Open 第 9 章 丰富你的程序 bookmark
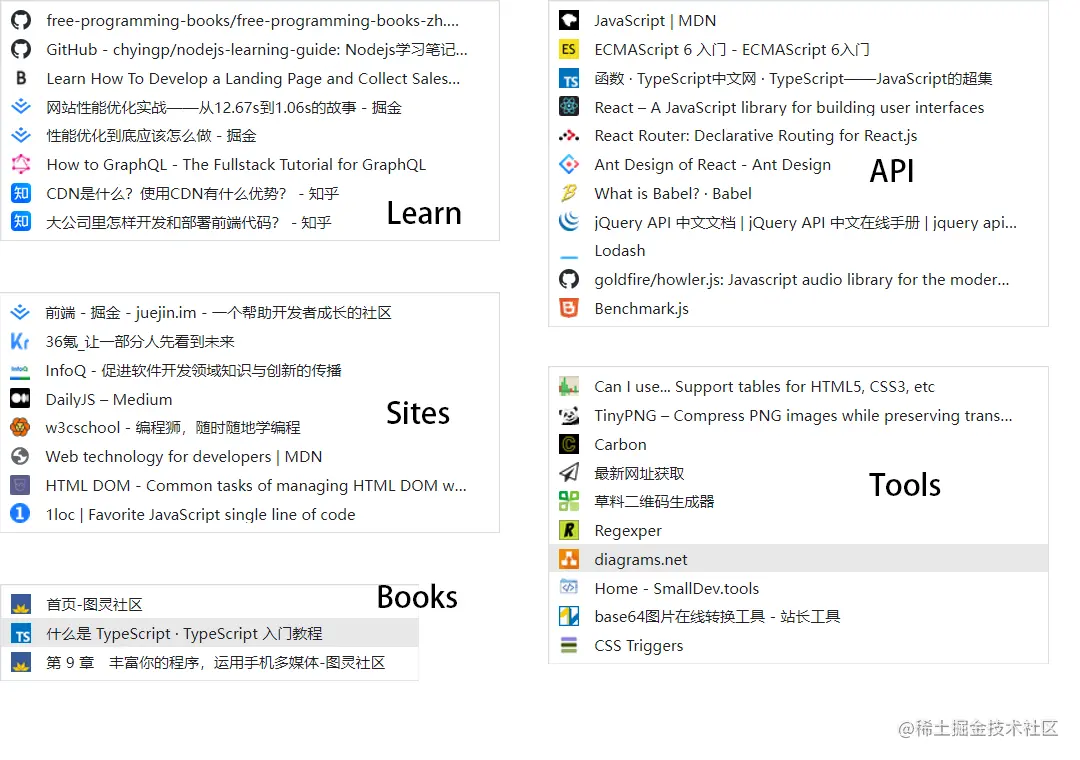 pyautogui.click(x=216, y=662)
